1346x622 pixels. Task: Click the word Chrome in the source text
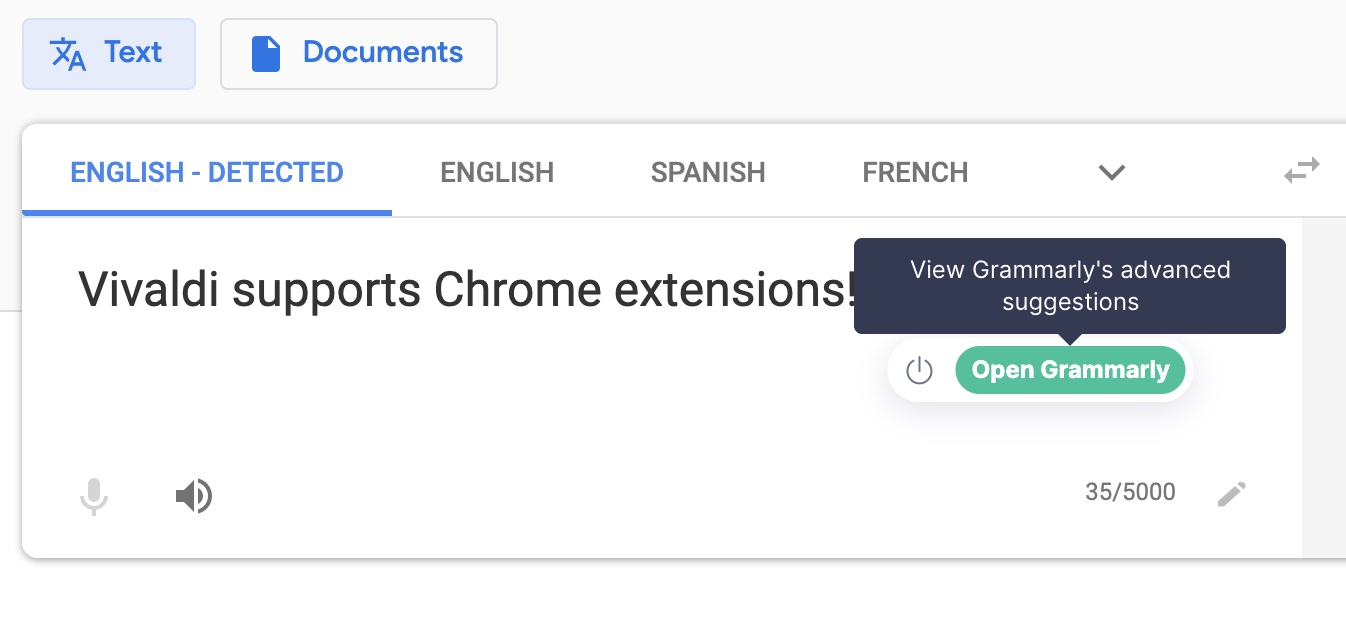pos(518,290)
